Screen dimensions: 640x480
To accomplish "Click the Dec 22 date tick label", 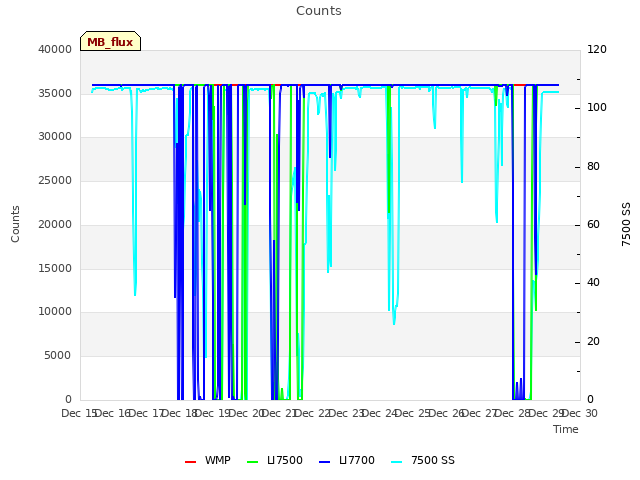I will [x=313, y=413].
